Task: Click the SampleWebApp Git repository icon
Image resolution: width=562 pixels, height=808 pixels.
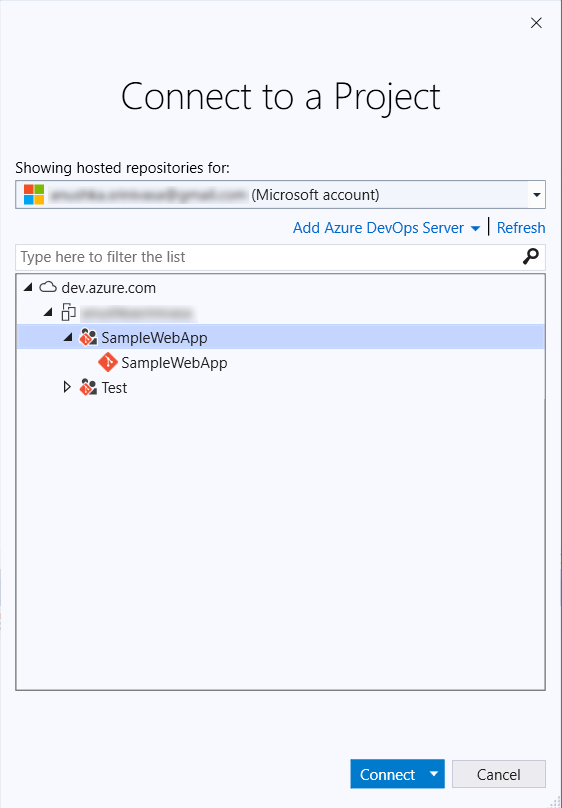Action: click(108, 363)
